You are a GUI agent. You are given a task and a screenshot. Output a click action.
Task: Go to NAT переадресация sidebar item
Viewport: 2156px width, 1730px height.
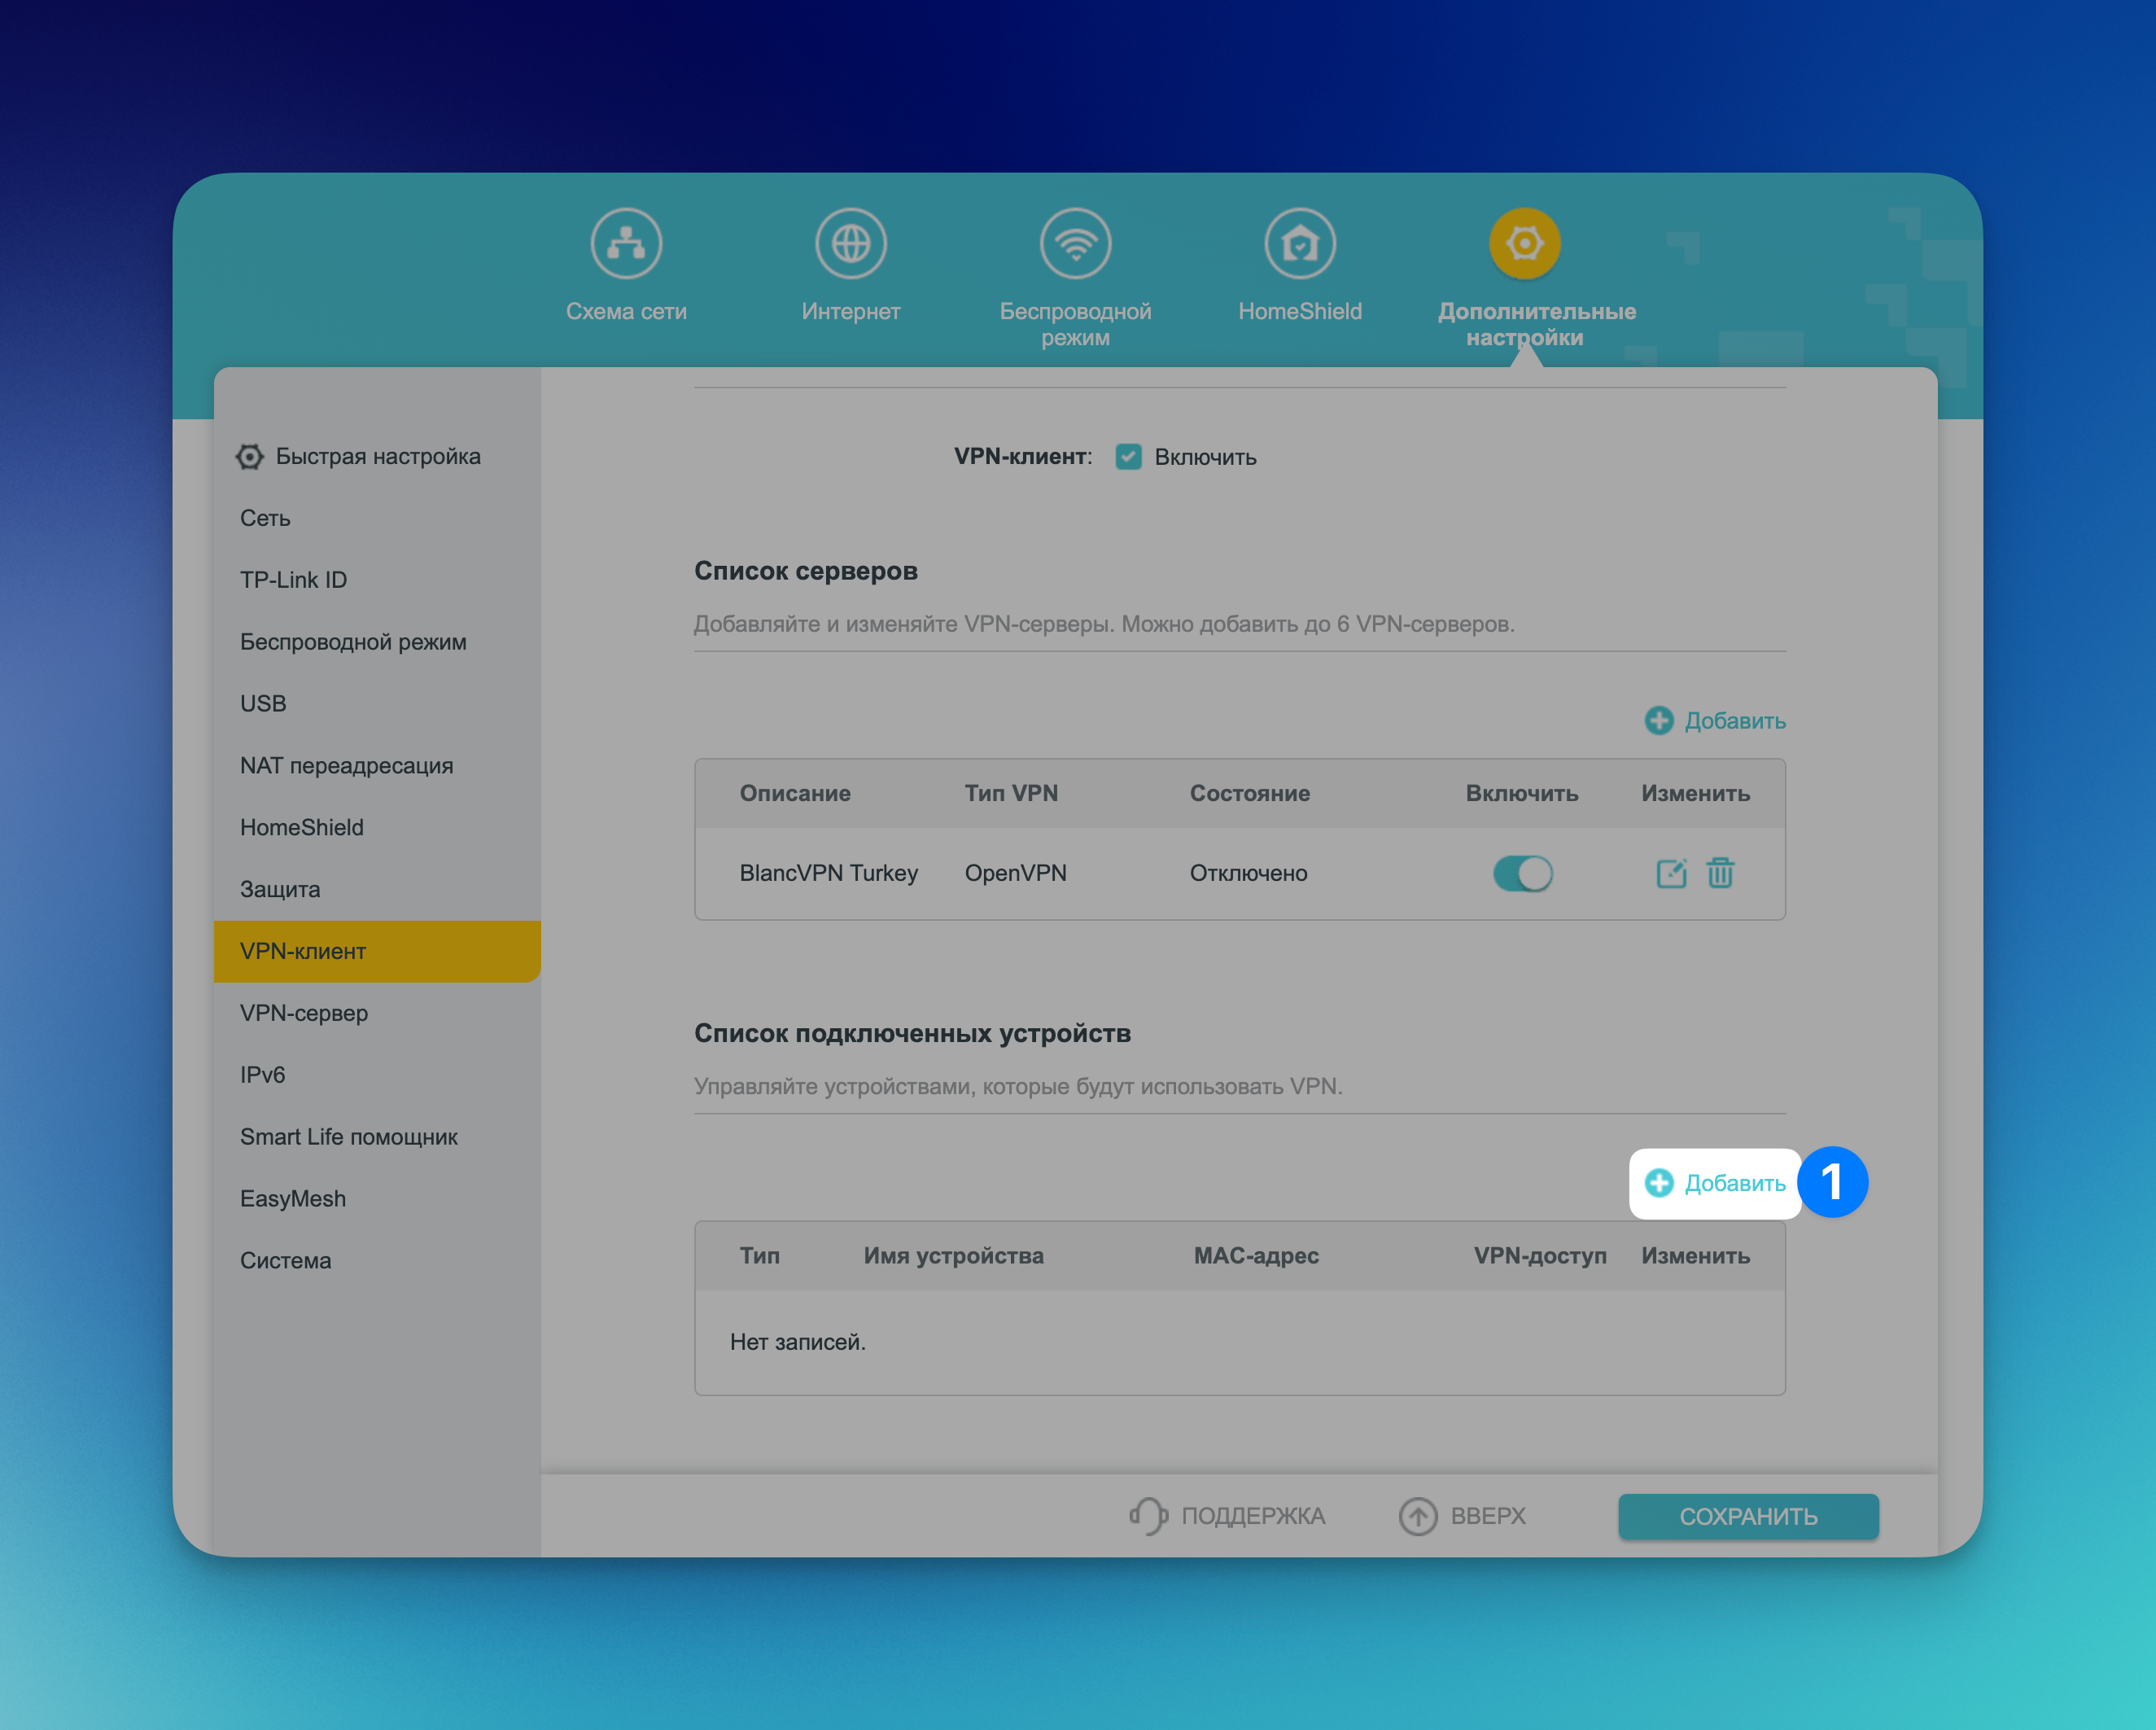pyautogui.click(x=346, y=766)
